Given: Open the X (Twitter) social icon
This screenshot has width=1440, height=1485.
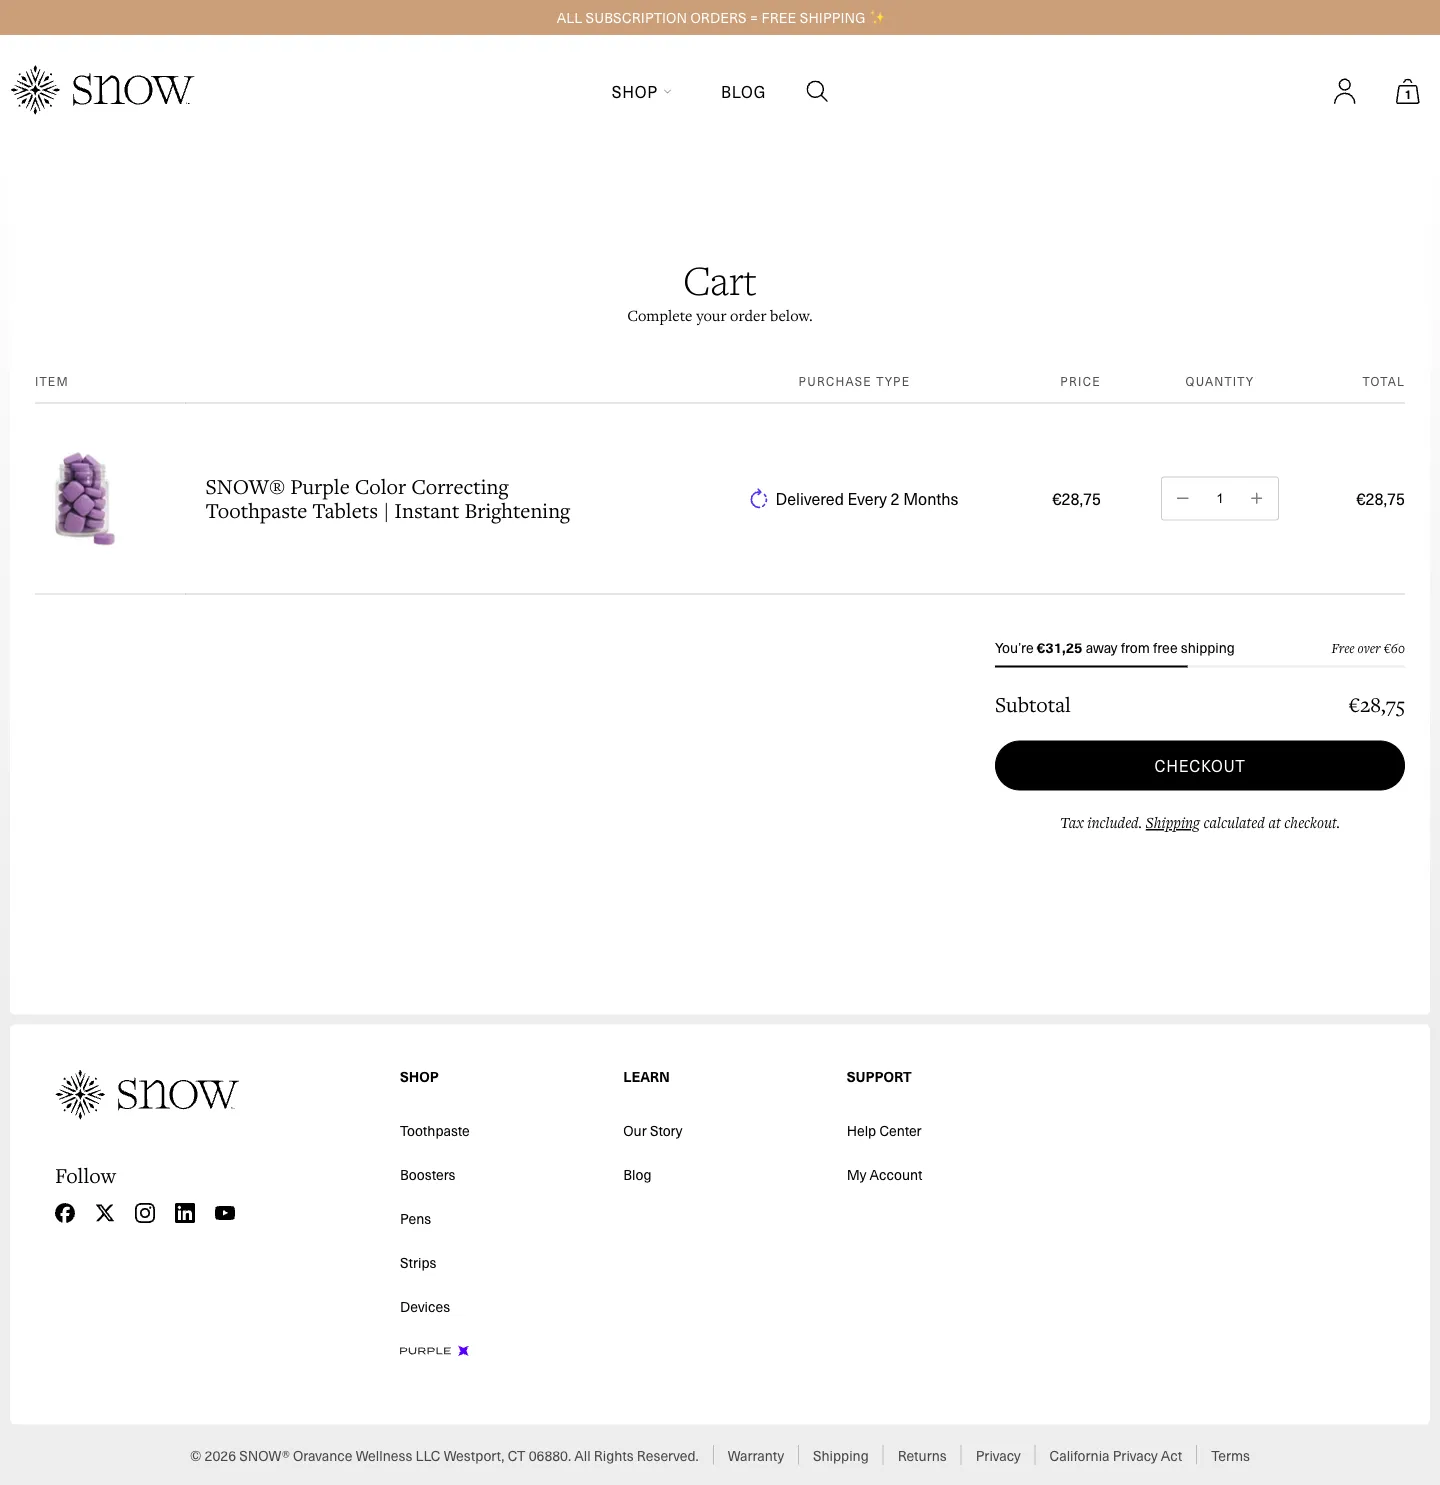Looking at the screenshot, I should (105, 1213).
